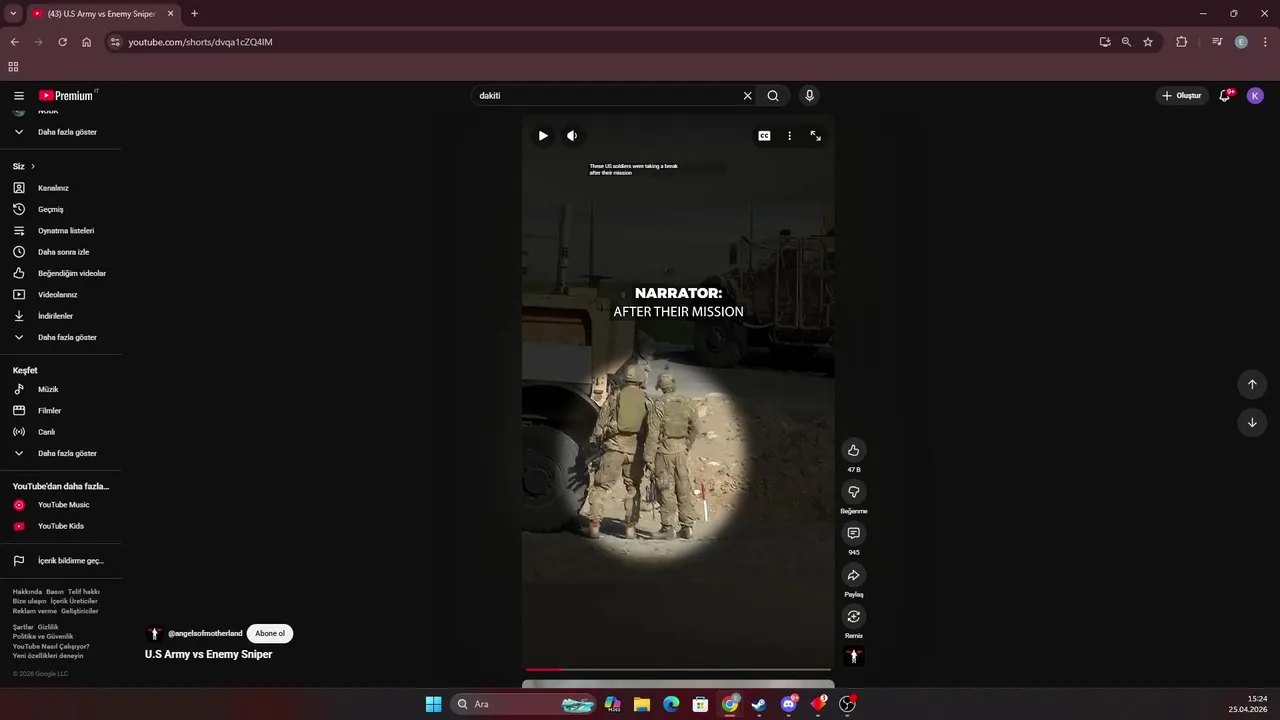Open the notifications bell
The image size is (1280, 720).
1225,96
